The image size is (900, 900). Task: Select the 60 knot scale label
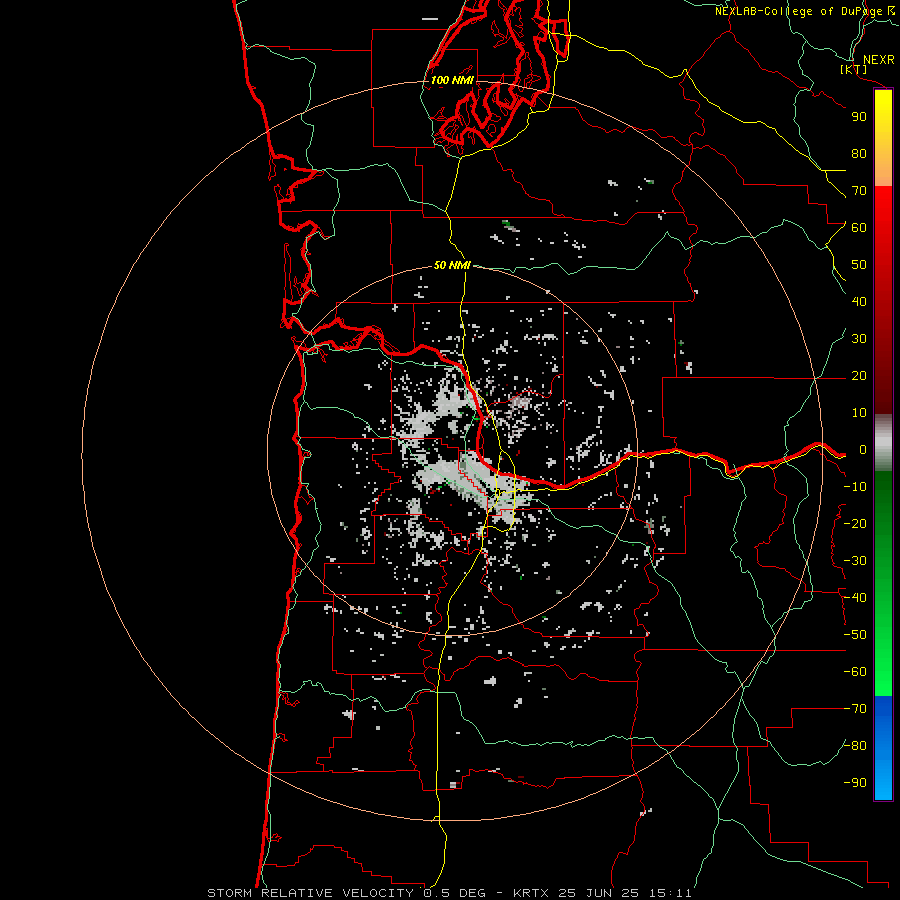pos(859,227)
